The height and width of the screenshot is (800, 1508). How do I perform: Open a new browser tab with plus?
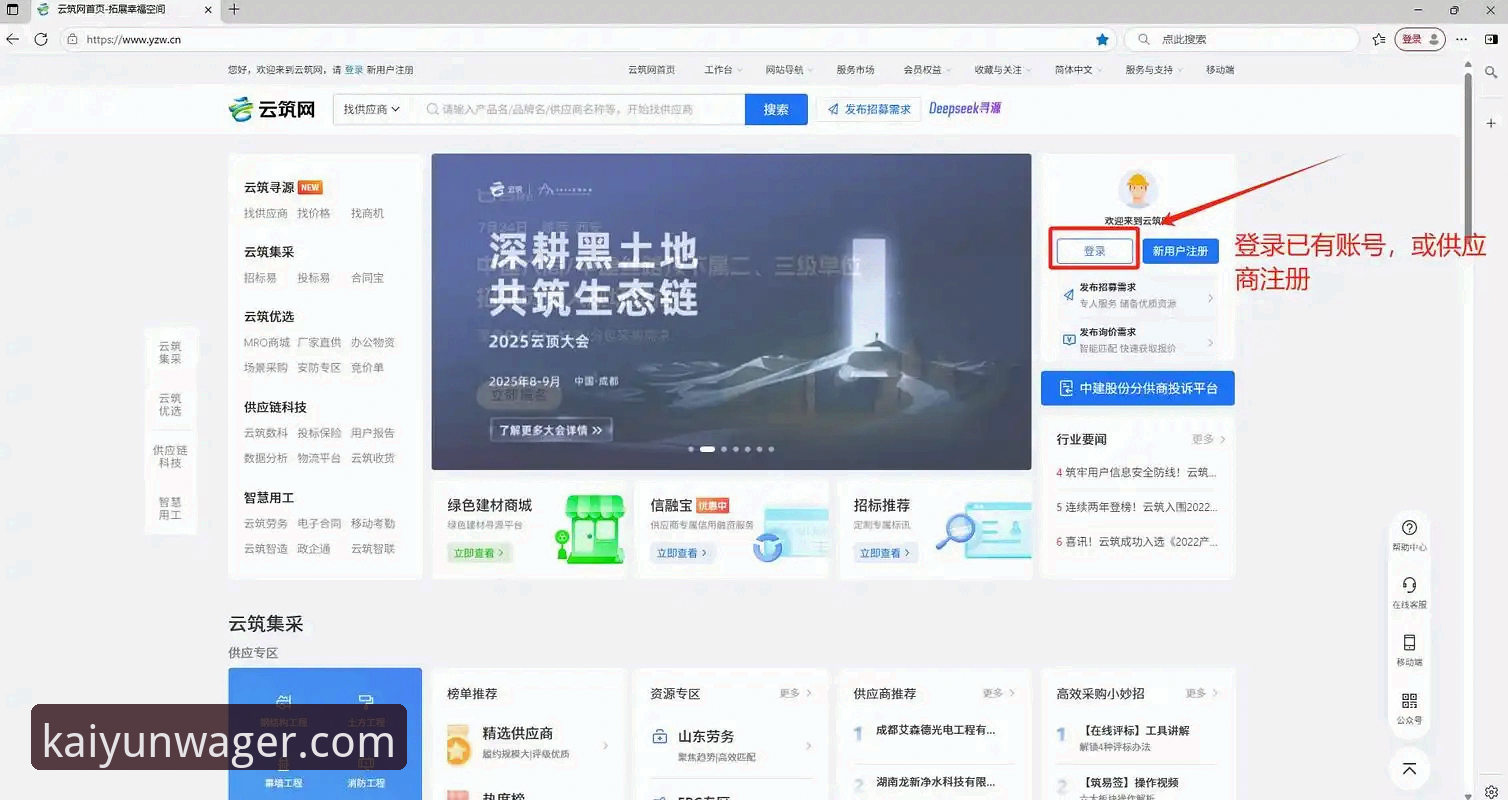pyautogui.click(x=234, y=10)
